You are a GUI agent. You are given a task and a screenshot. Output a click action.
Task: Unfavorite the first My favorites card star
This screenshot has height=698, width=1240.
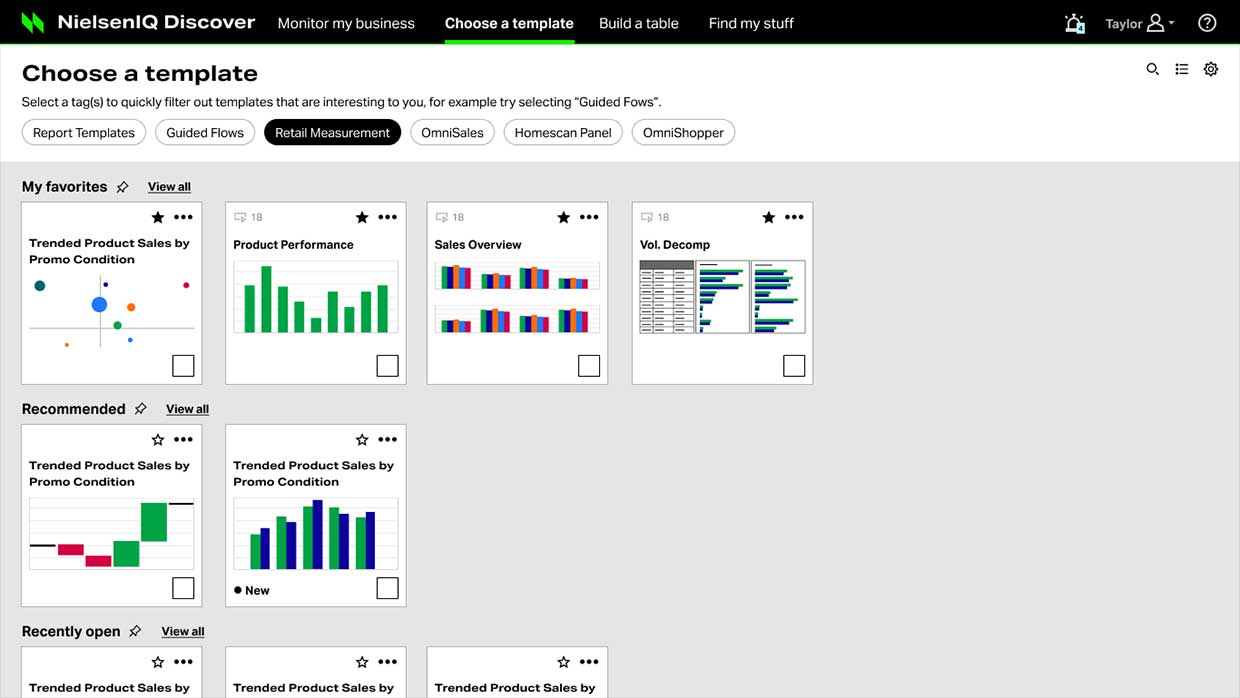pos(157,217)
